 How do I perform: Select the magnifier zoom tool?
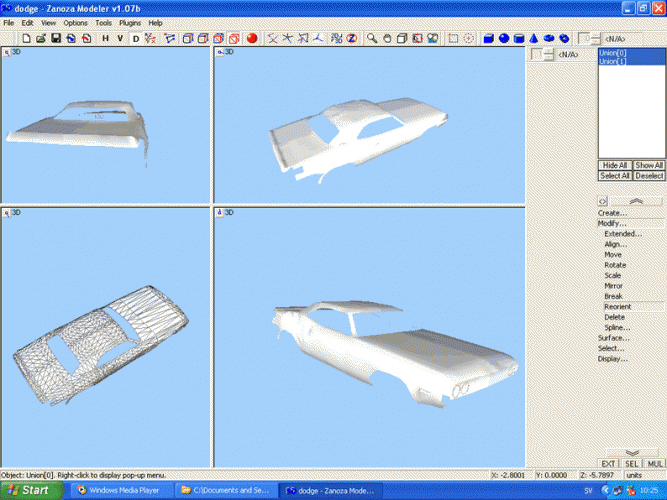tap(371, 38)
